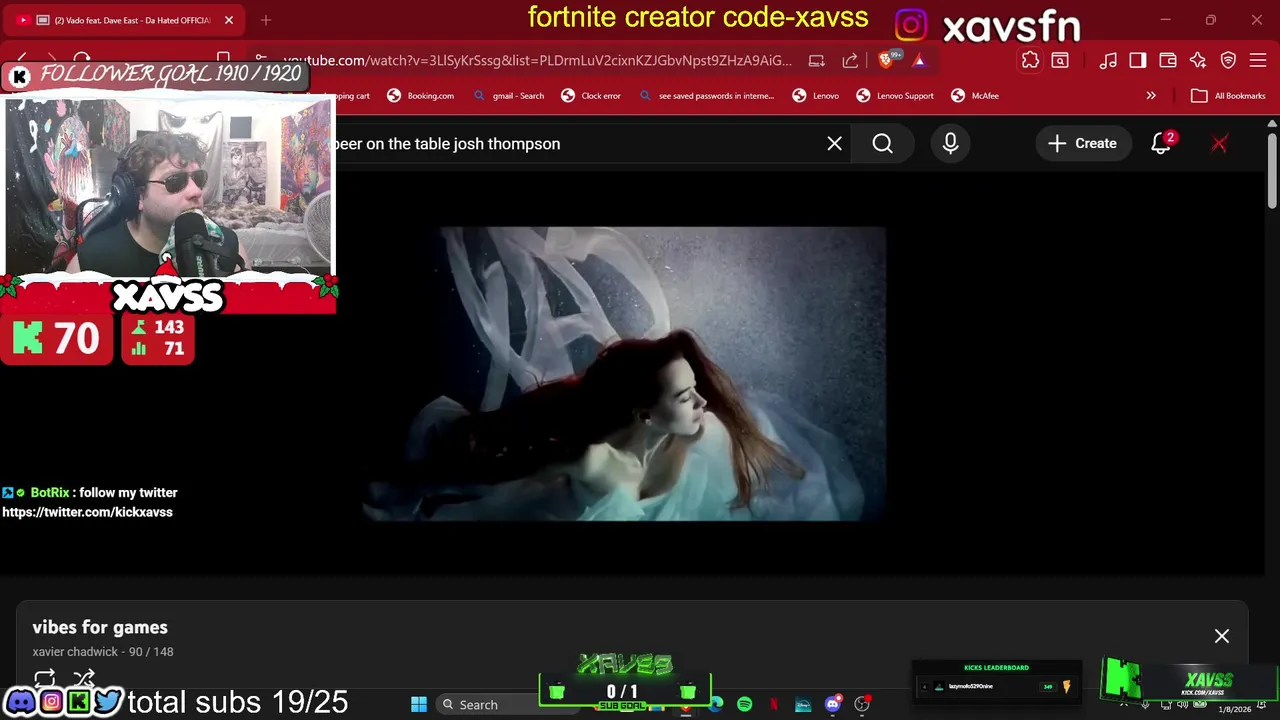Open the Clock error bookmark
This screenshot has width=1280, height=720.
pyautogui.click(x=591, y=96)
